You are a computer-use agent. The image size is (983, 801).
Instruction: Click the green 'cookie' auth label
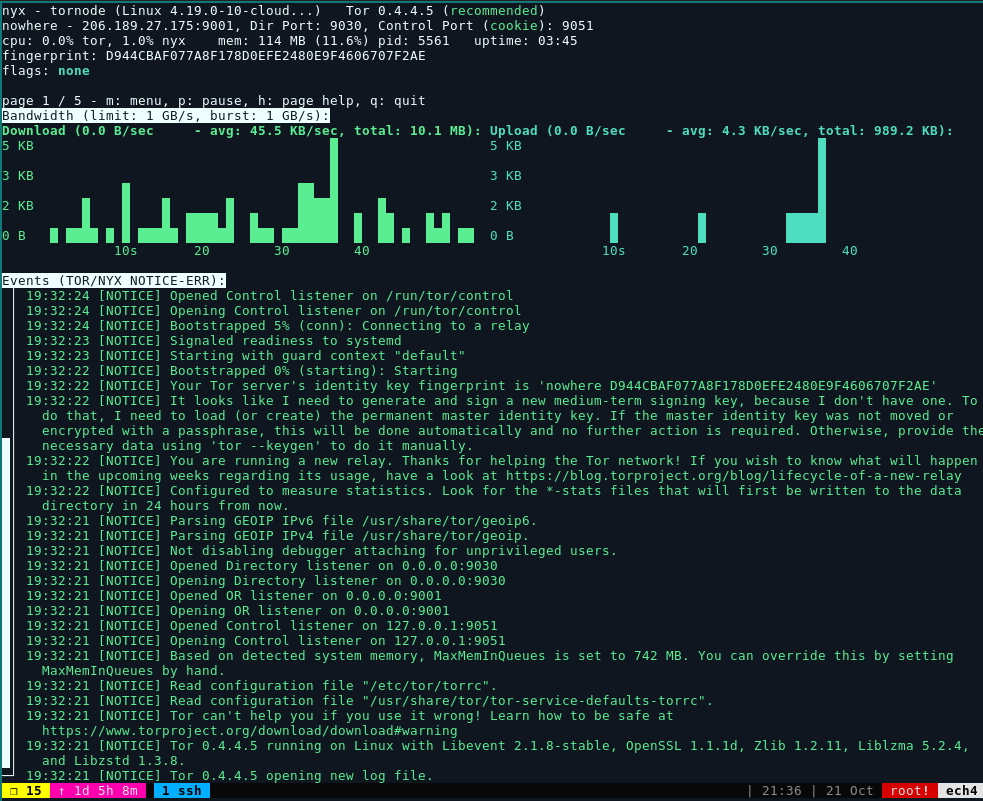click(513, 26)
